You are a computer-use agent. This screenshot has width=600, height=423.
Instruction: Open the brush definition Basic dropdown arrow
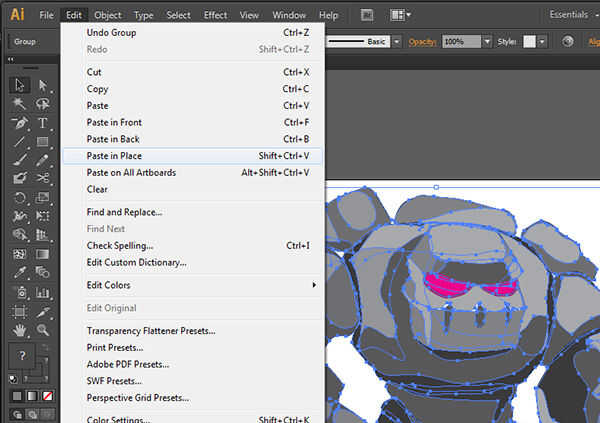(x=397, y=41)
